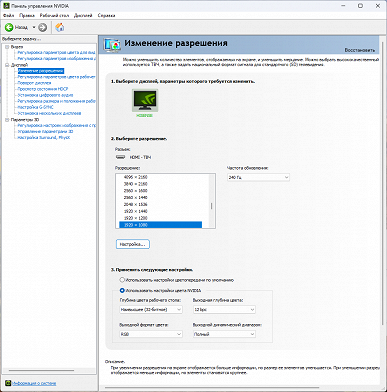Open the Справка menu

[106, 15]
